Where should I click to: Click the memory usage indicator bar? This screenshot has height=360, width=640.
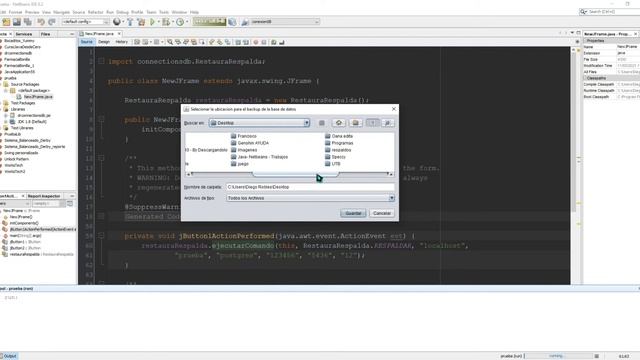(x=209, y=22)
